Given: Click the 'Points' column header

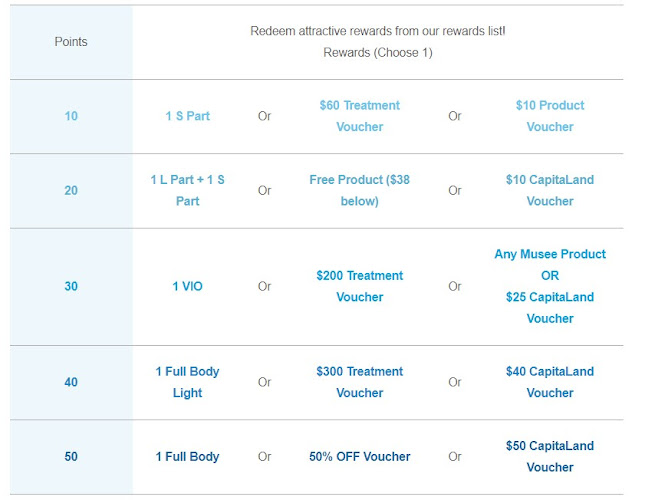Looking at the screenshot, I should [71, 42].
